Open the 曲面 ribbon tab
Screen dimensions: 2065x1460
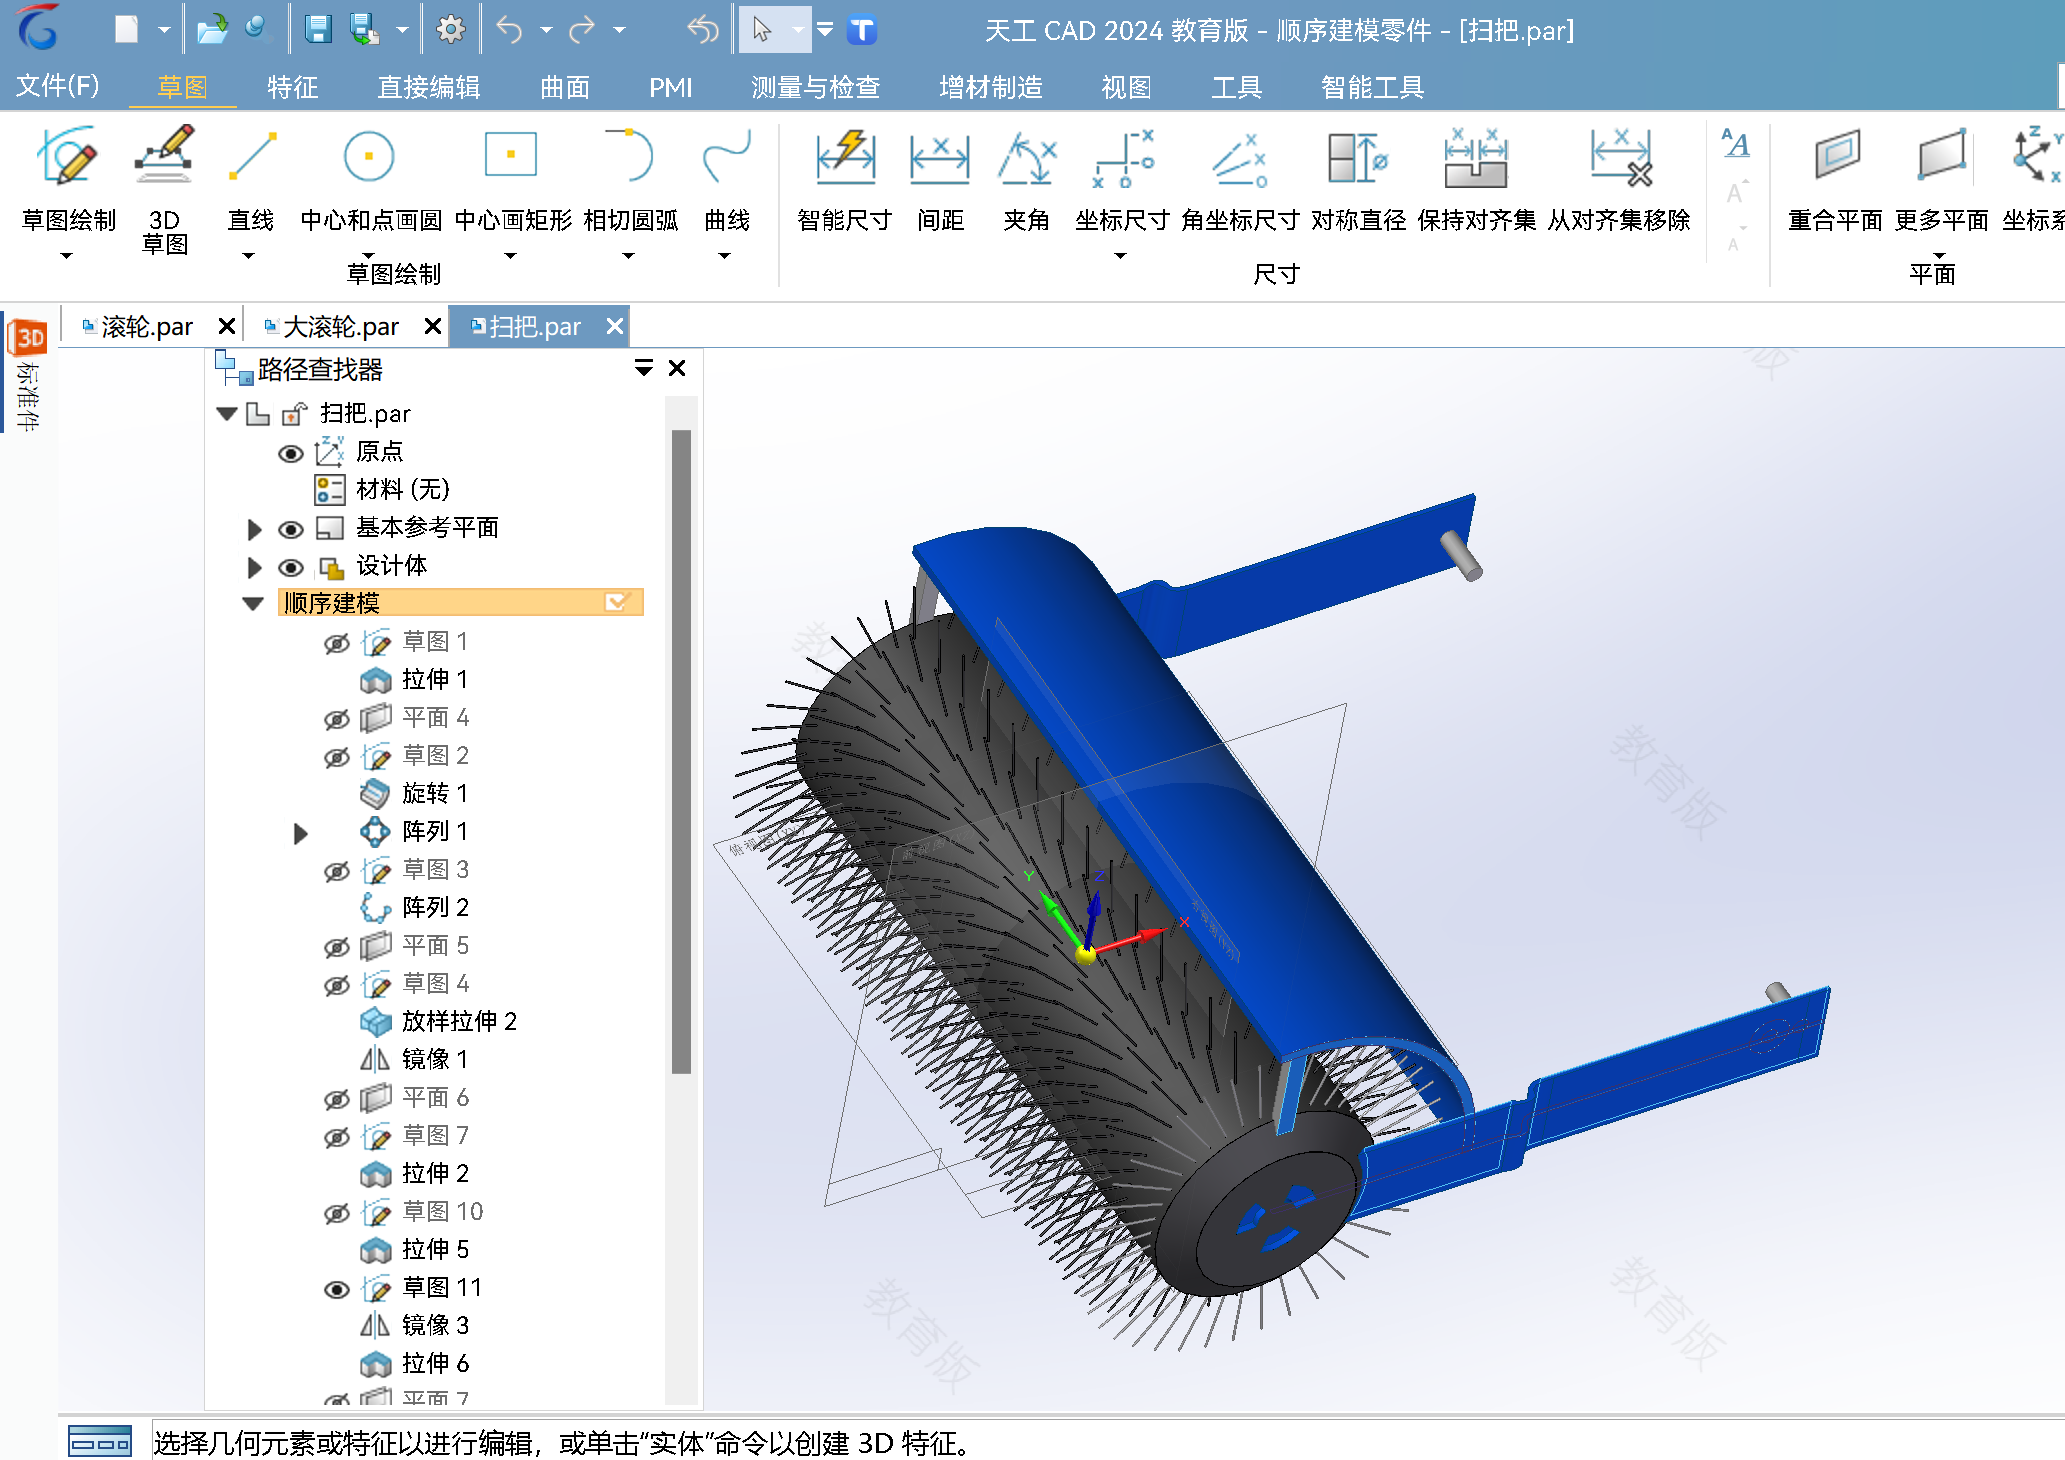[565, 87]
